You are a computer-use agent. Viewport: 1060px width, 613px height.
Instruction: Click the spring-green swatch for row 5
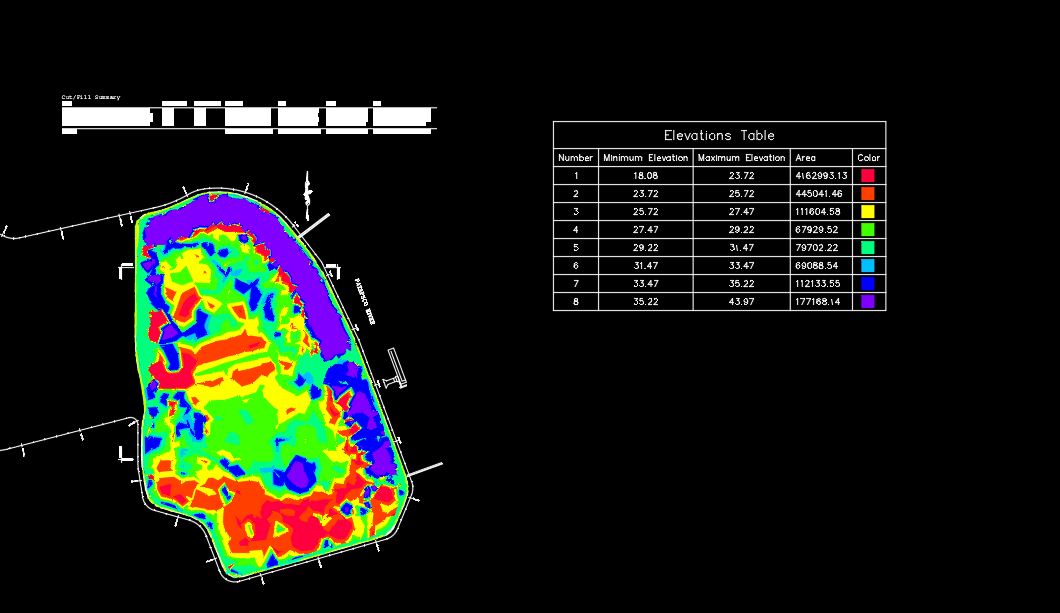868,247
